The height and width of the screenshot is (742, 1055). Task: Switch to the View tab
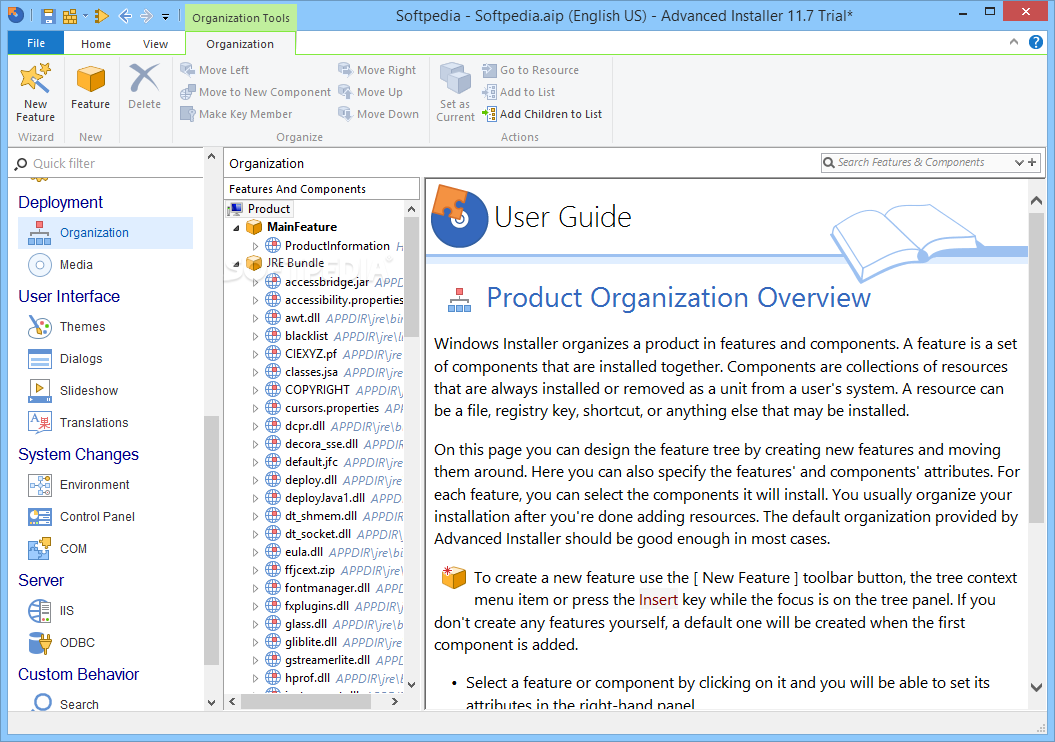coord(155,44)
